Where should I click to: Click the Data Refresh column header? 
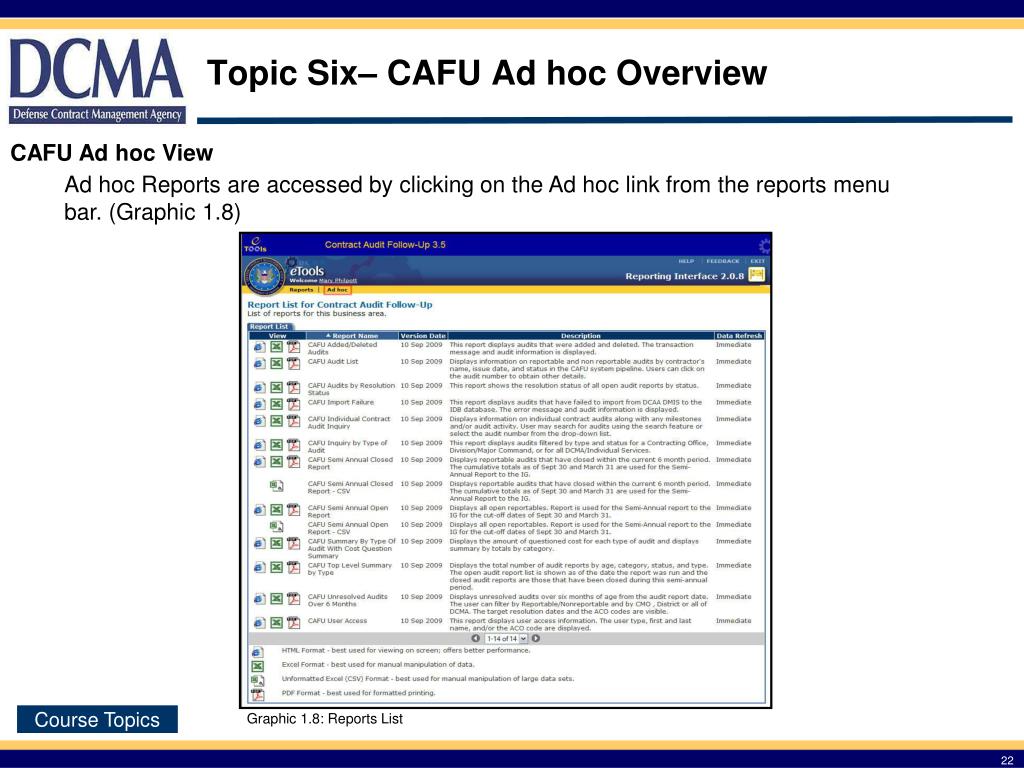pos(739,336)
